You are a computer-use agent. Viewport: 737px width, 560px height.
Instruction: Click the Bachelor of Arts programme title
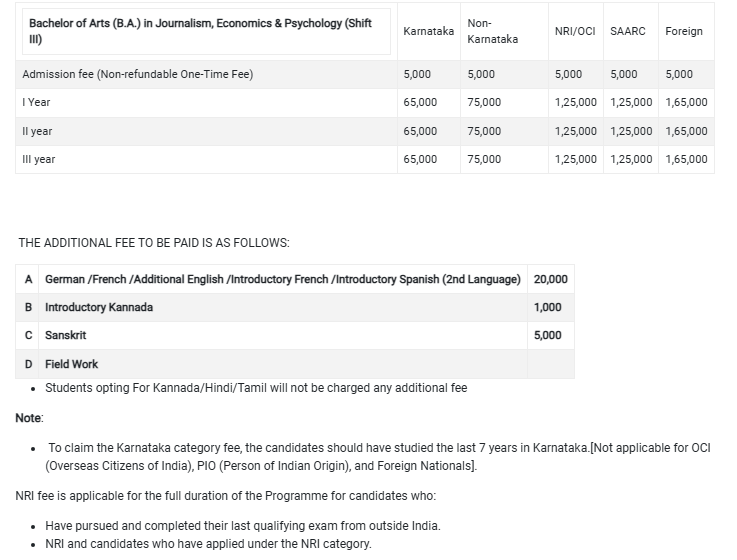pos(200,31)
